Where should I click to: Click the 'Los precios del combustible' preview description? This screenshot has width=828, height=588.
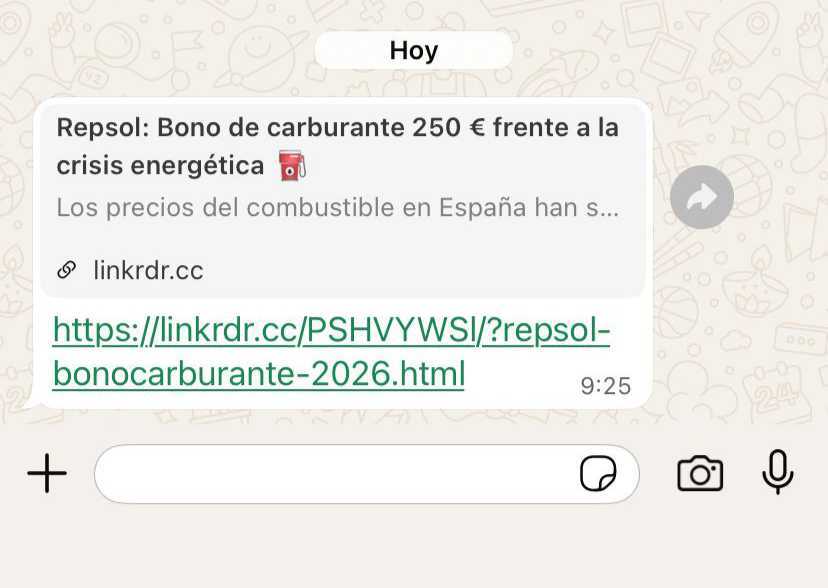337,207
